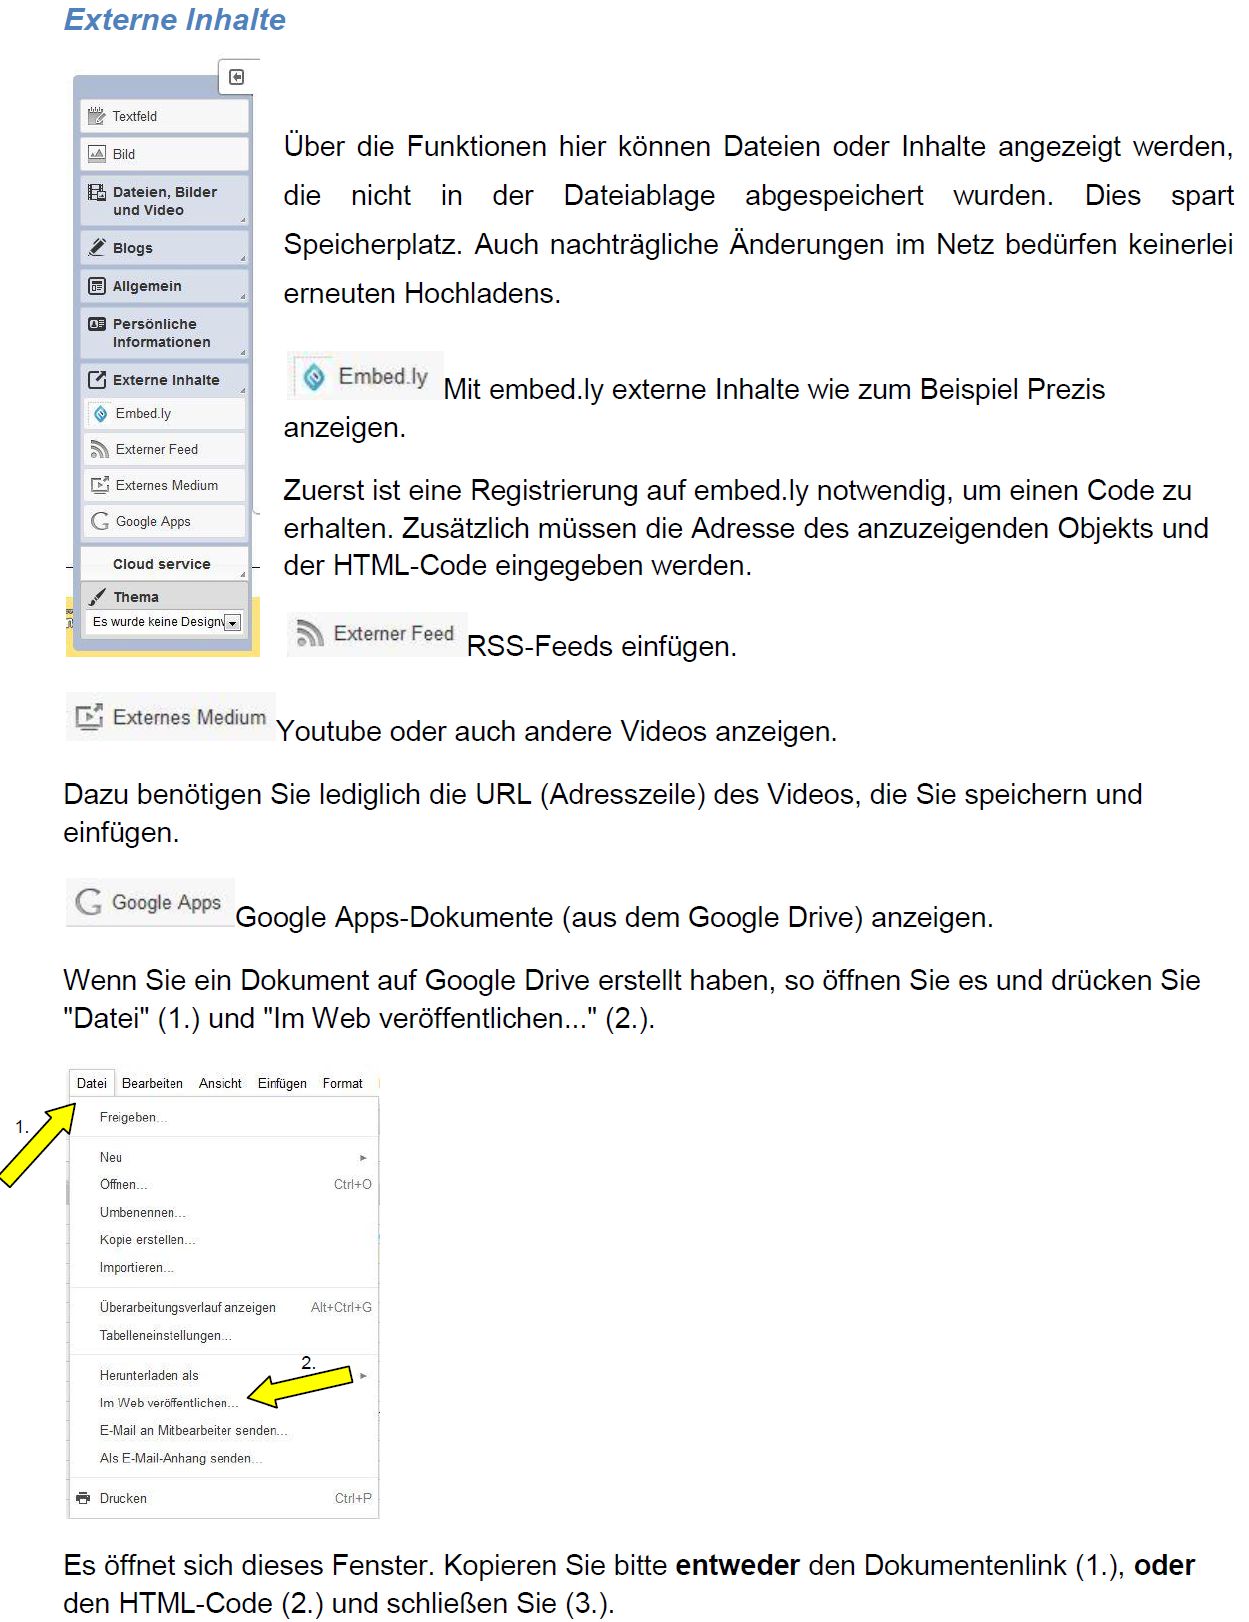Click the large Embed.ly button in the text
The height and width of the screenshot is (1622, 1249).
pyautogui.click(x=366, y=377)
